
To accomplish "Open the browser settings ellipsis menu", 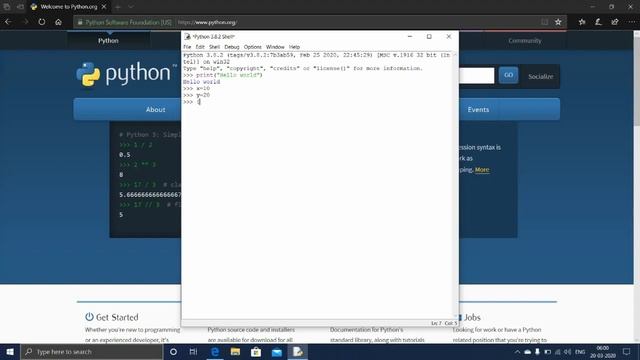I will click(x=631, y=22).
